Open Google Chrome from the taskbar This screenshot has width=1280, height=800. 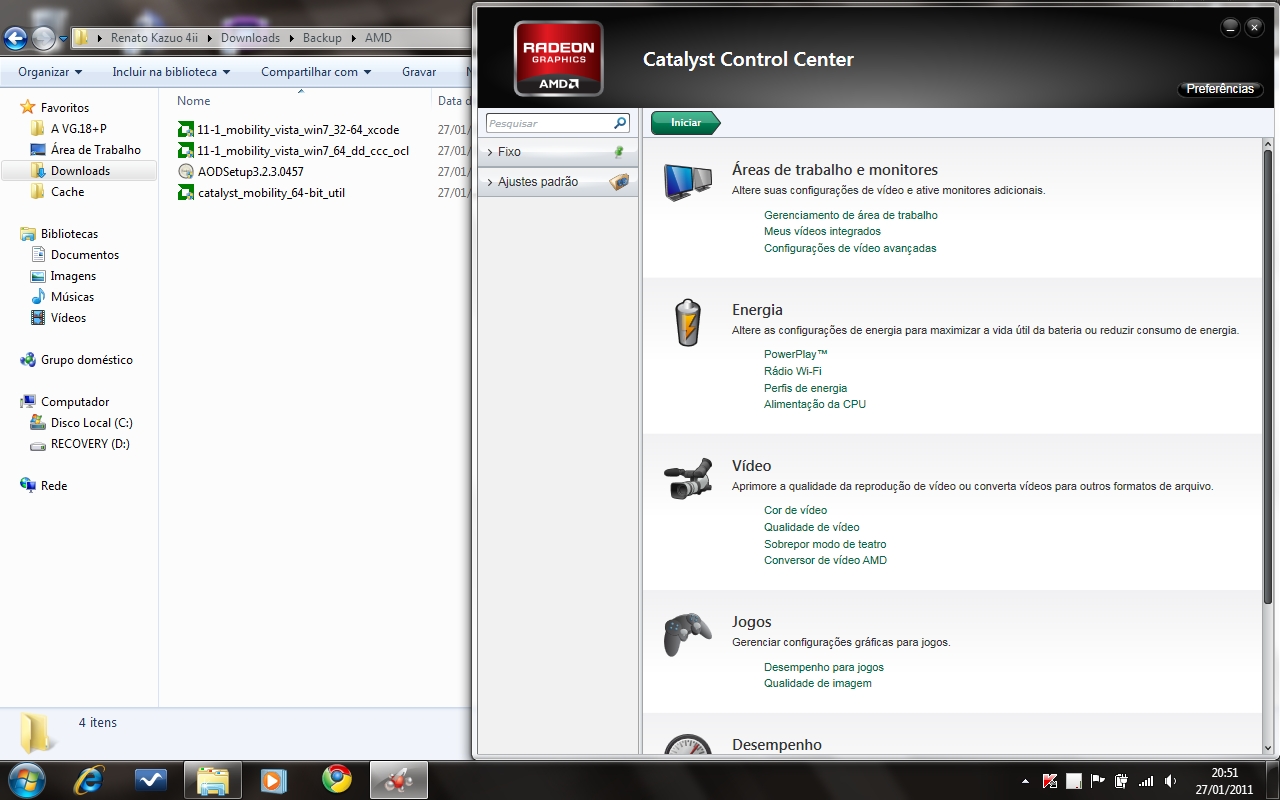pos(337,779)
